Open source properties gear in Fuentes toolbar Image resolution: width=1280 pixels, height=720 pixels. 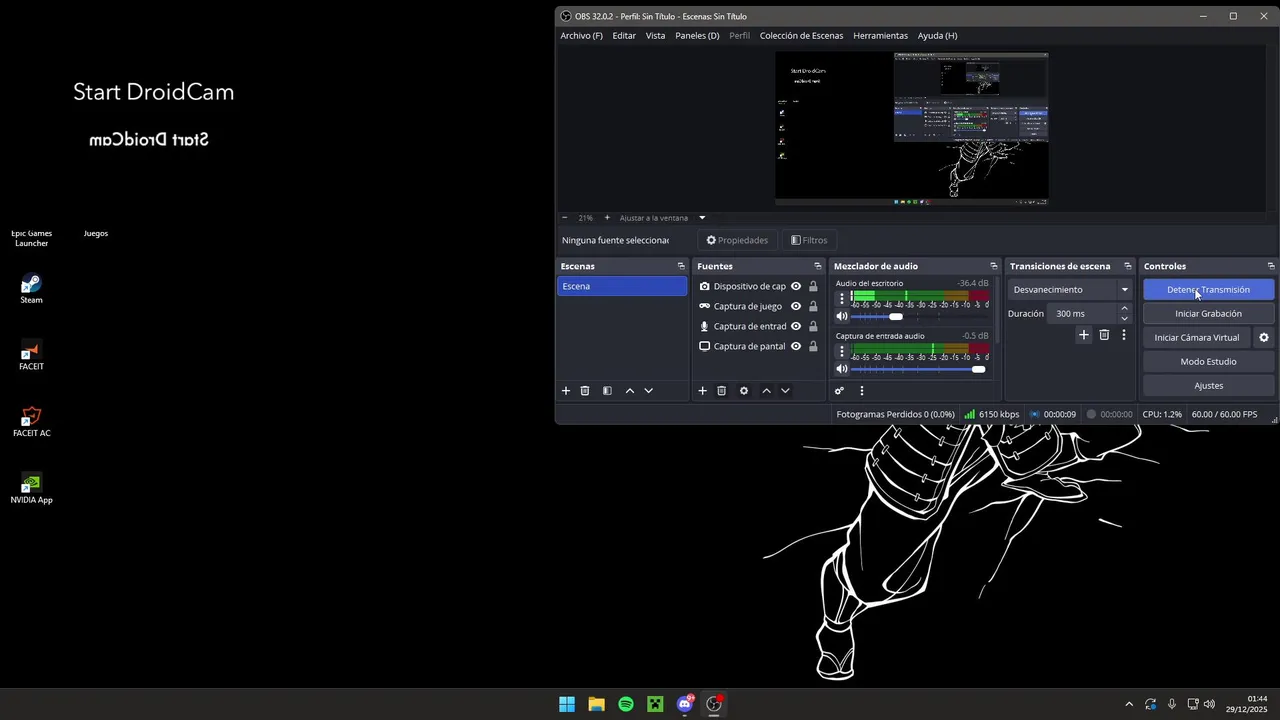[x=744, y=391]
